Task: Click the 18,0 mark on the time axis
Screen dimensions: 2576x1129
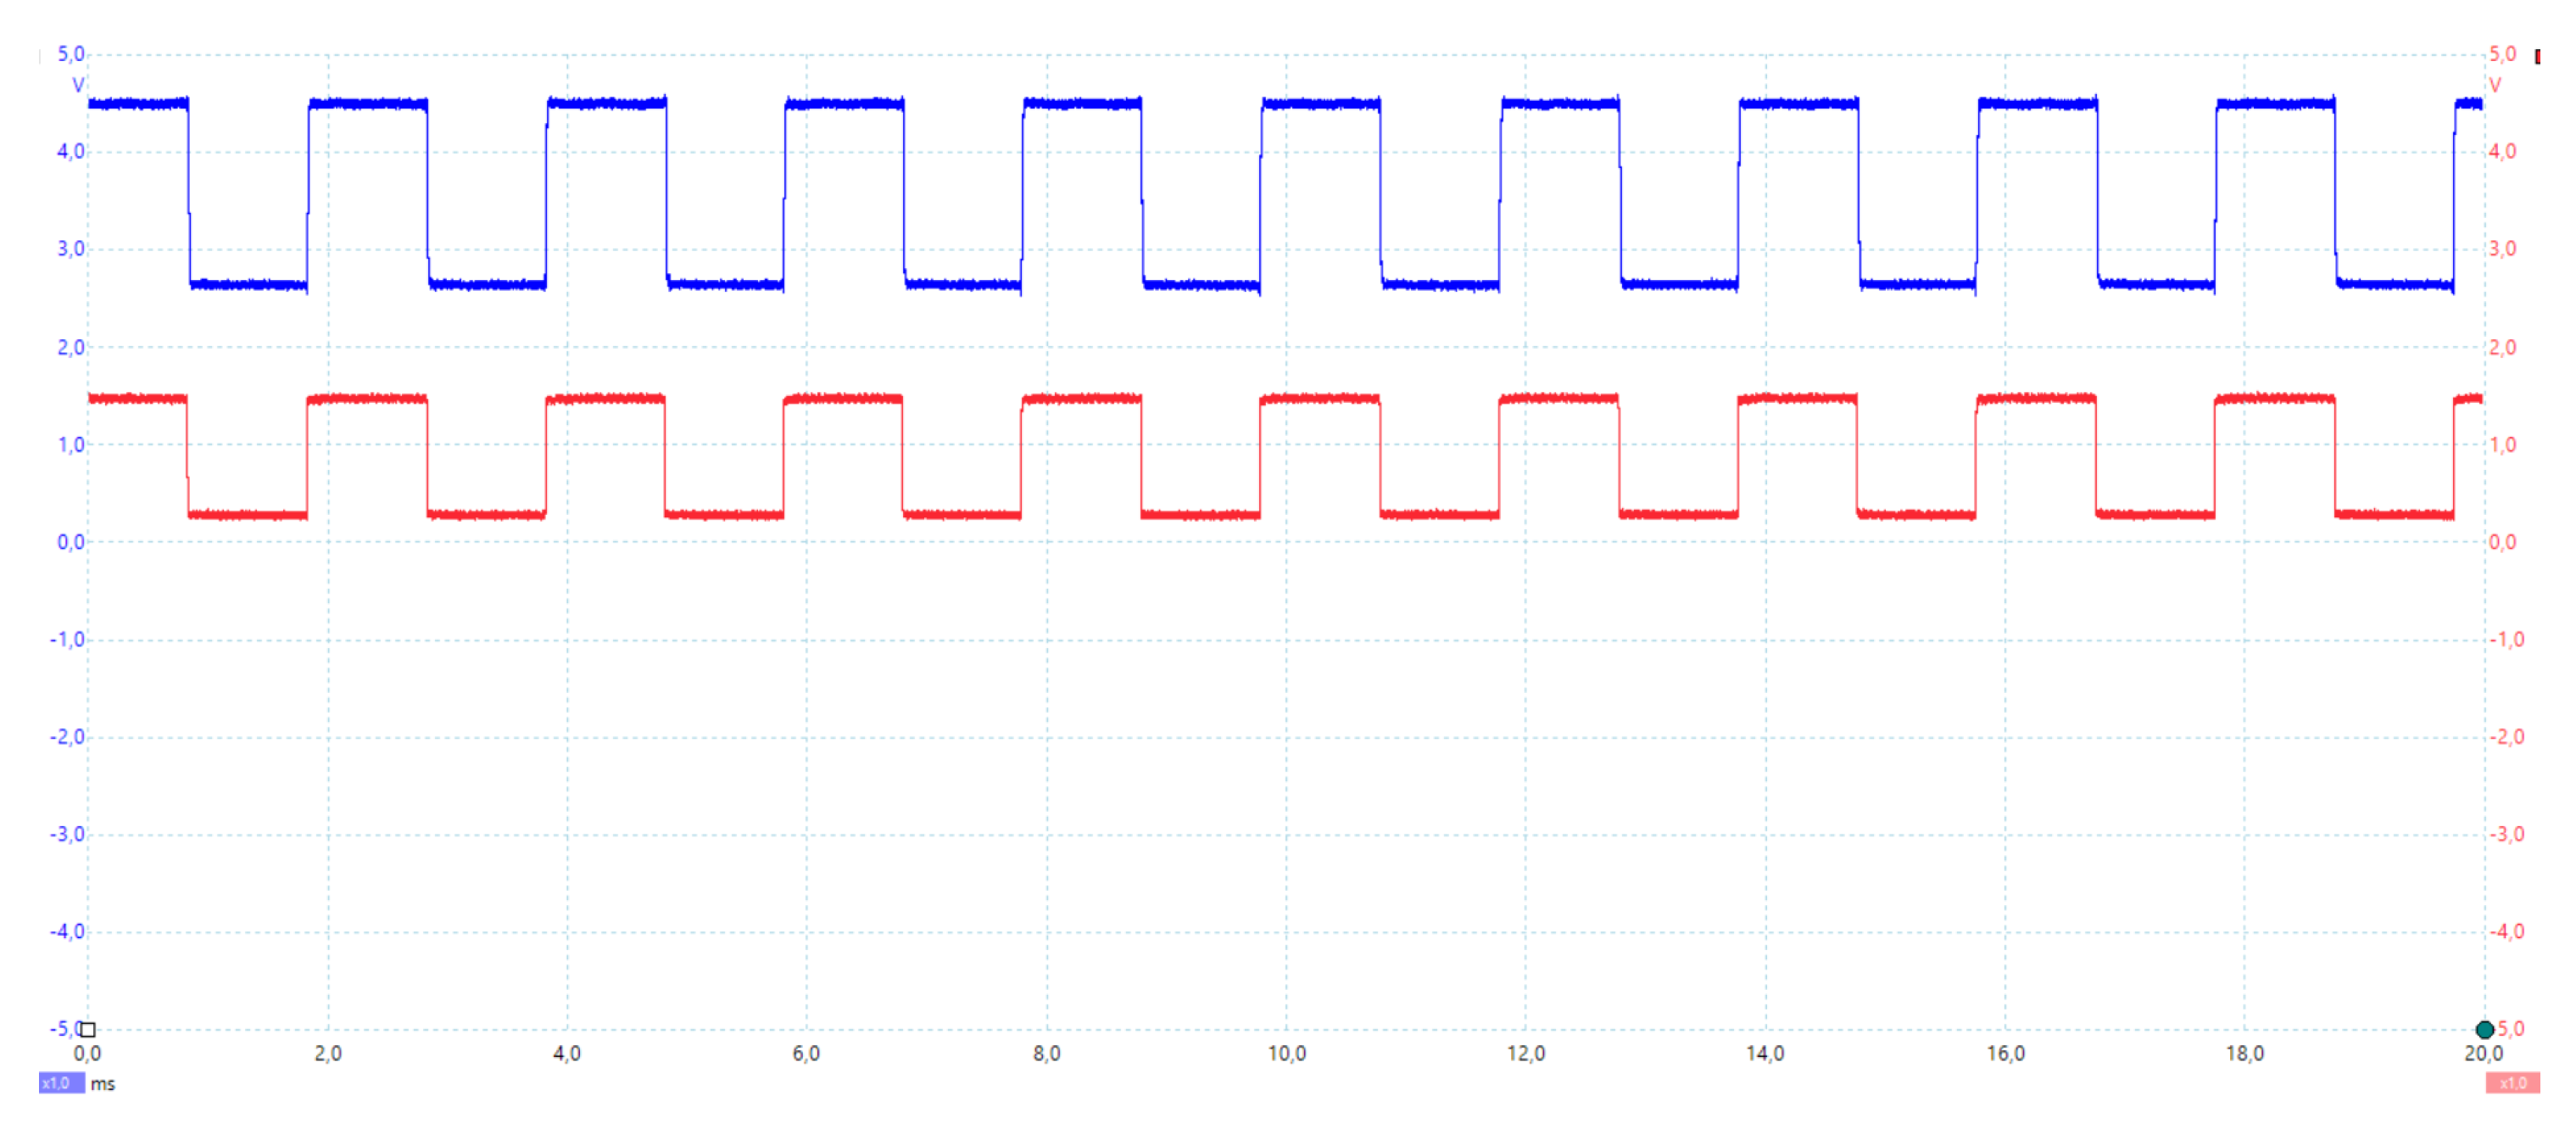Action: tap(2245, 1053)
